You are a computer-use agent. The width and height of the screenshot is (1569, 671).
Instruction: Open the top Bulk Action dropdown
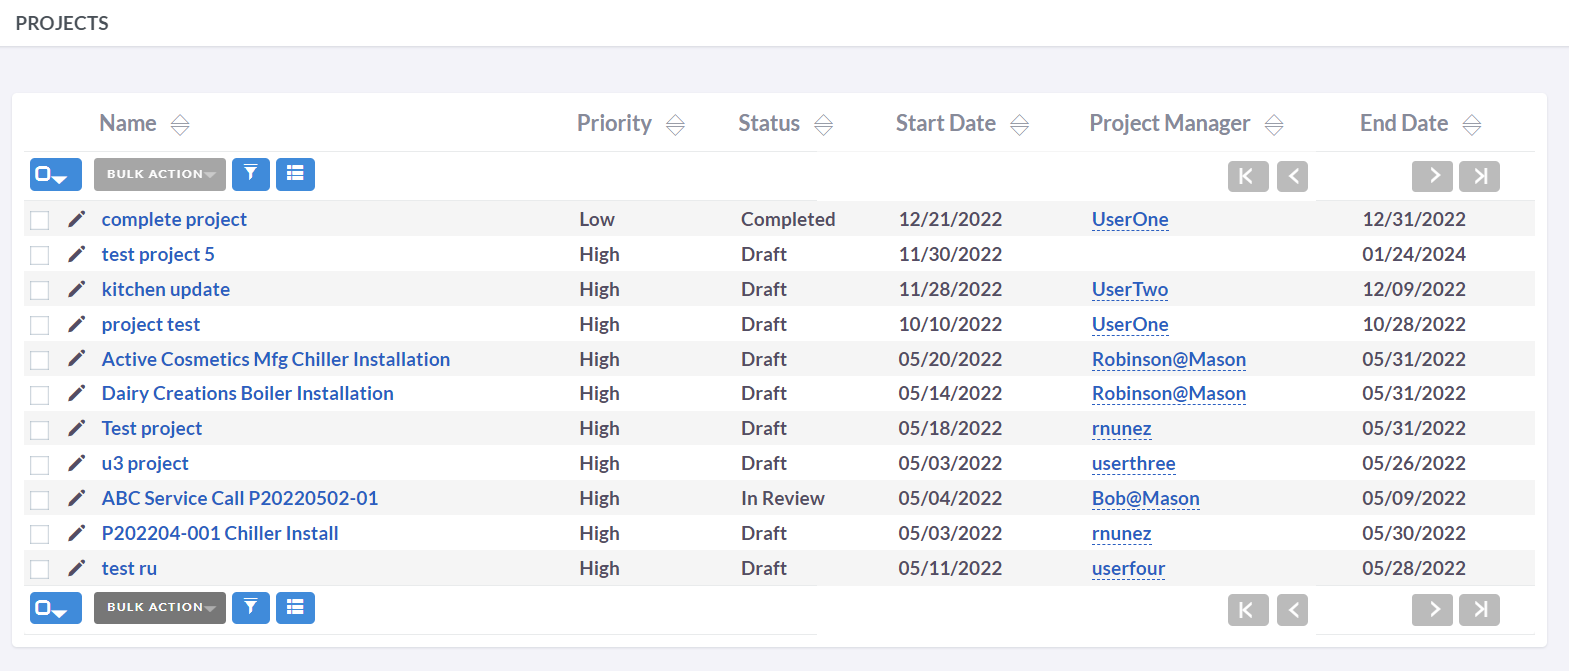click(x=160, y=174)
